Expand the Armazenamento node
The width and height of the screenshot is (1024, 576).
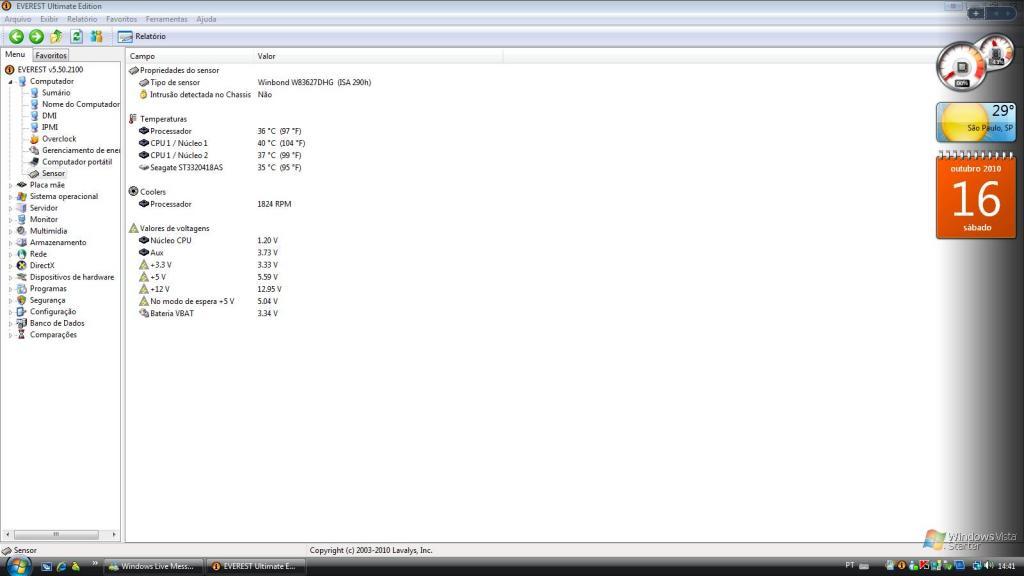click(10, 242)
